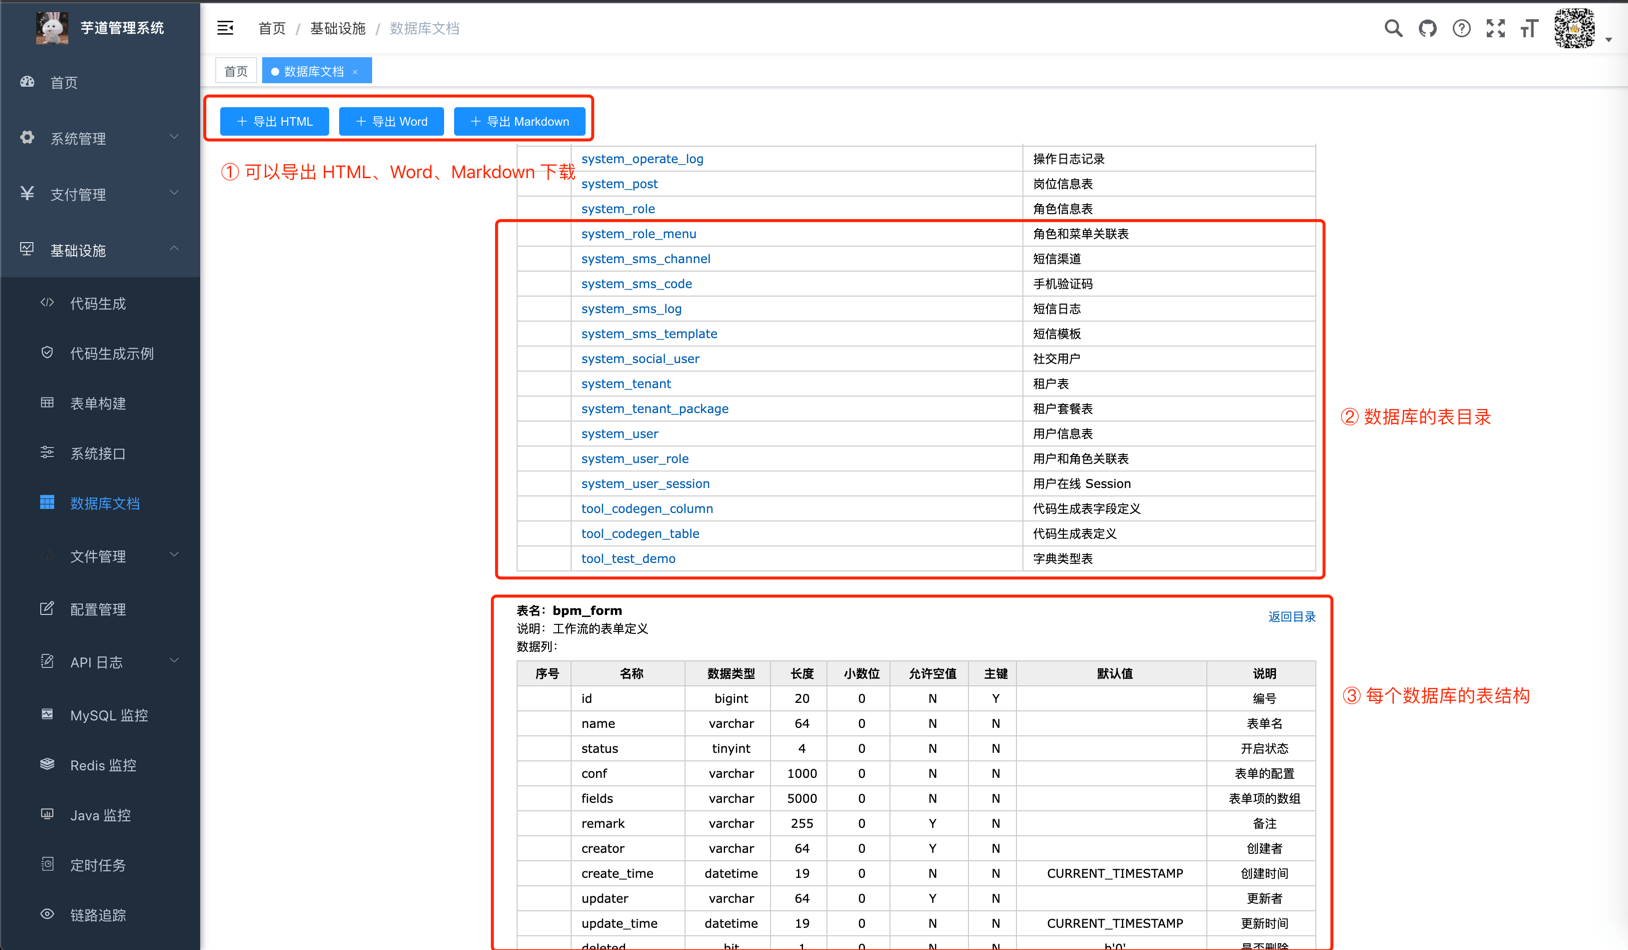Click the search magnifier icon in header
This screenshot has height=950, width=1628.
(1393, 29)
